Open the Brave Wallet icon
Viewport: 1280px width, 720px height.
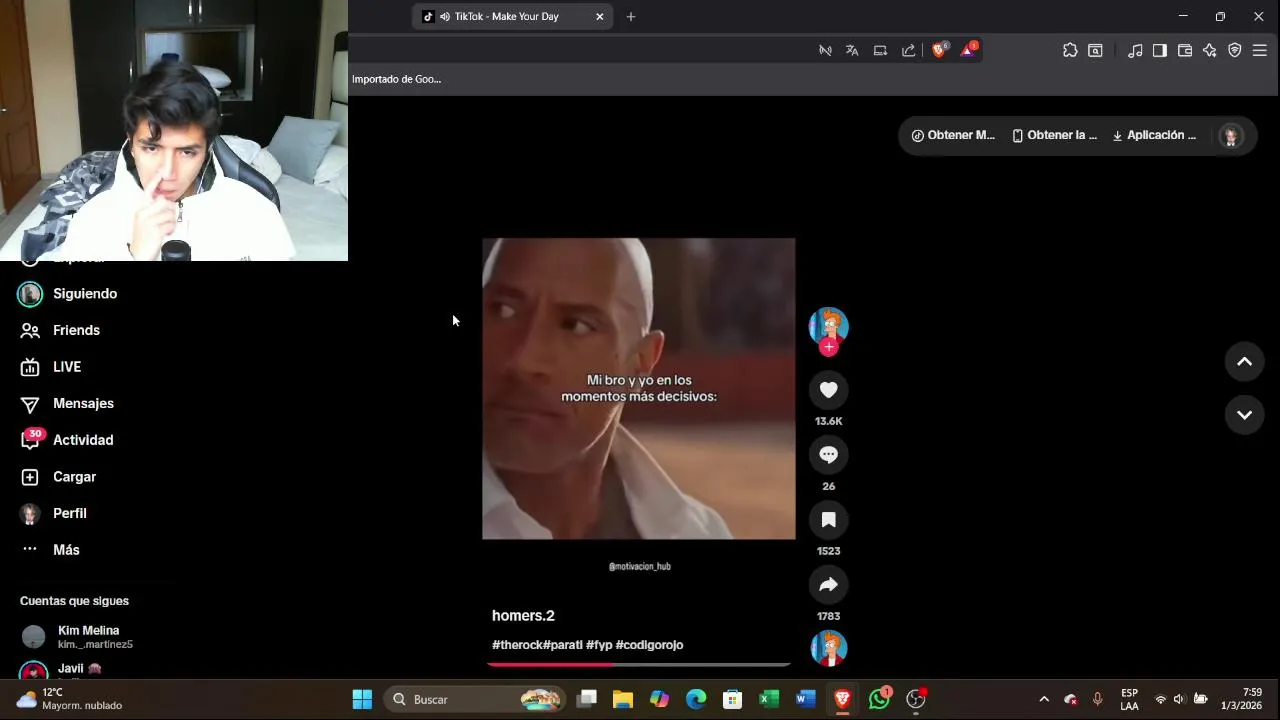(1185, 51)
